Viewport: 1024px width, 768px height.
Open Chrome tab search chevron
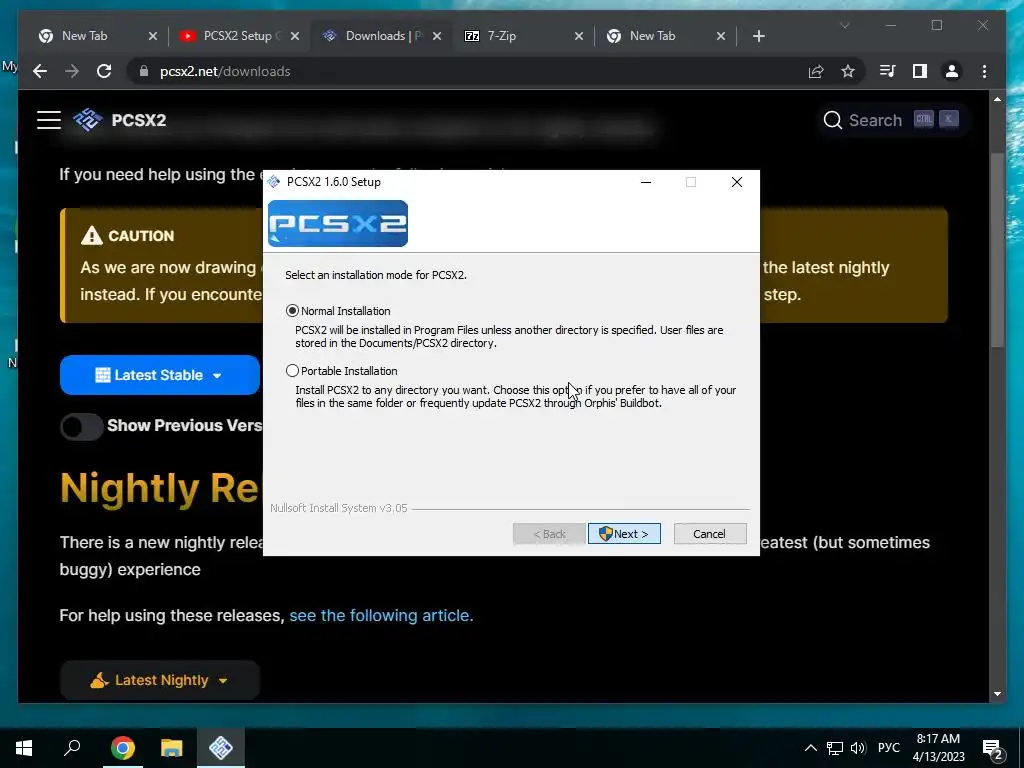[x=844, y=25]
